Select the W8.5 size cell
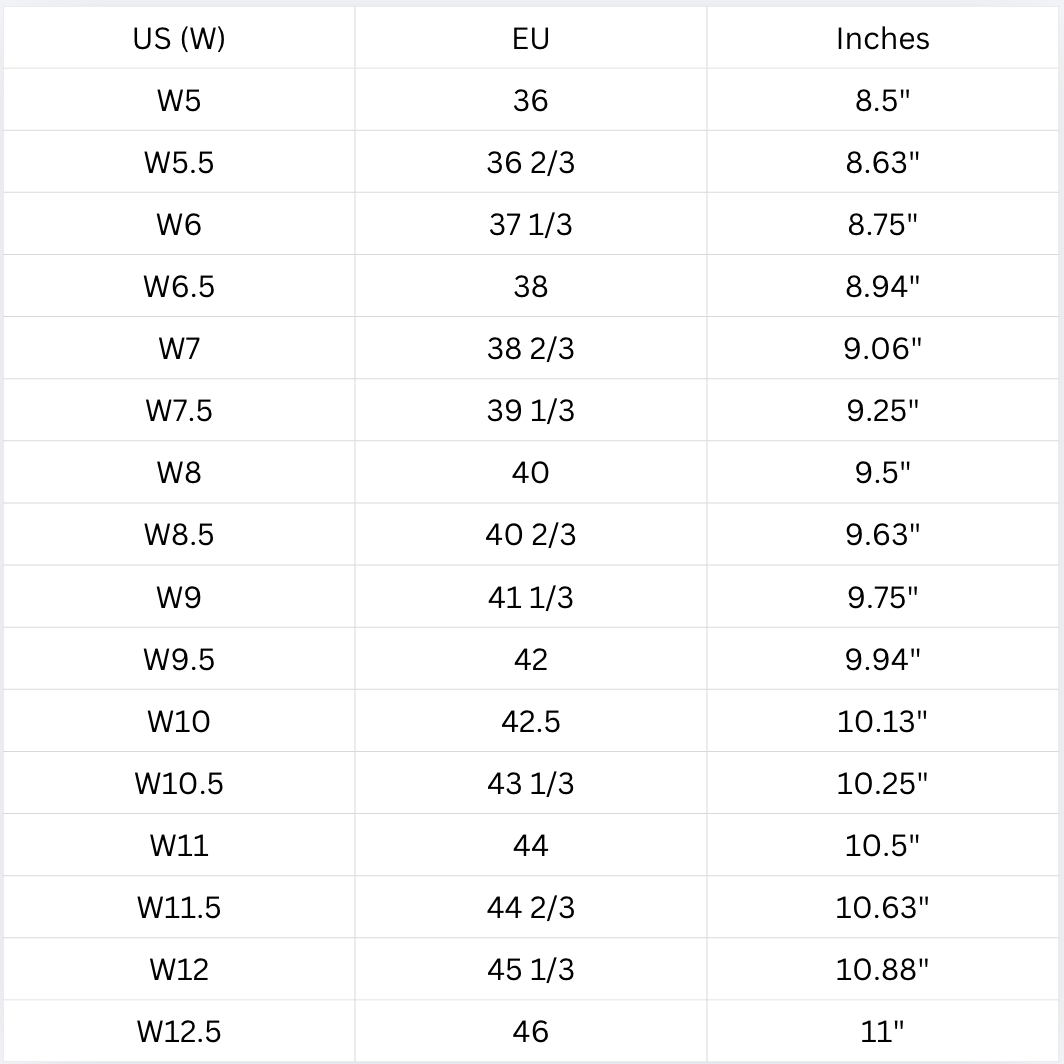Image resolution: width=1064 pixels, height=1064 pixels. click(x=179, y=535)
